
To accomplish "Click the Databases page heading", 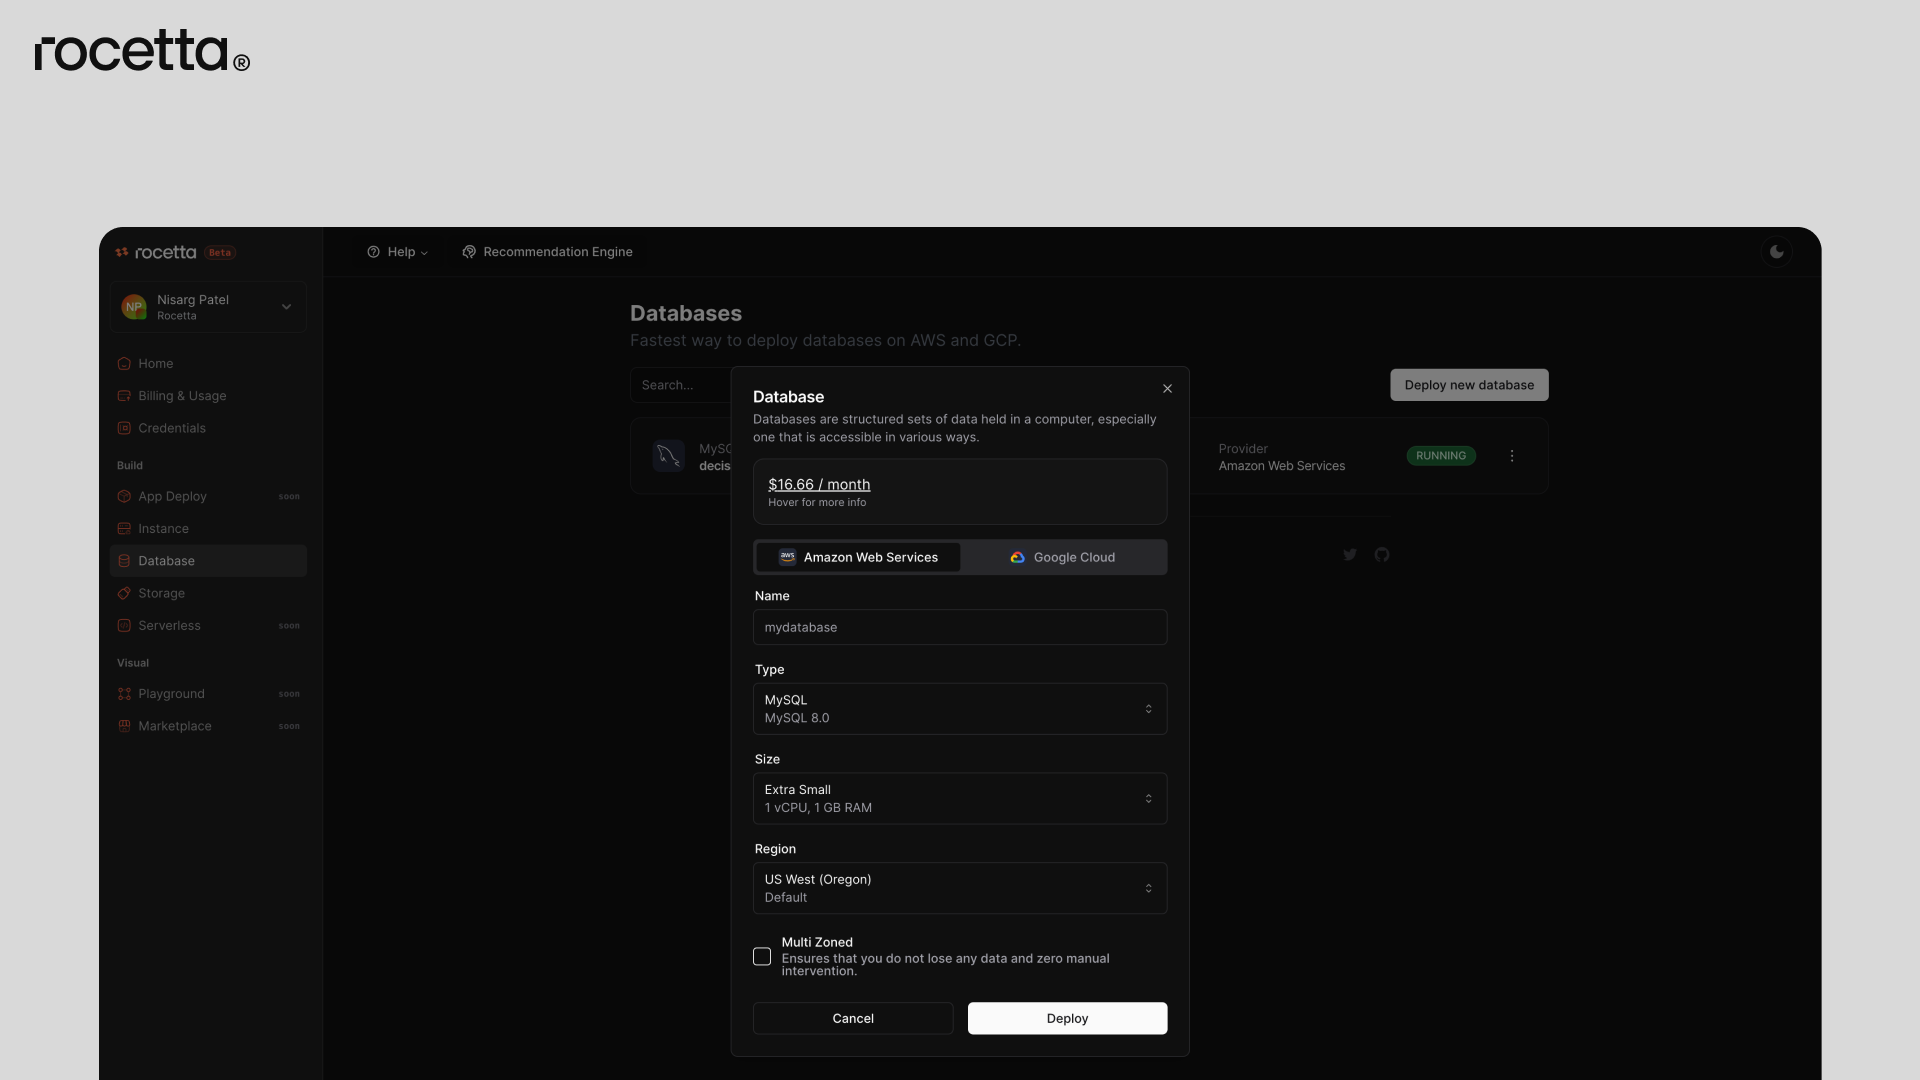I will pos(686,314).
